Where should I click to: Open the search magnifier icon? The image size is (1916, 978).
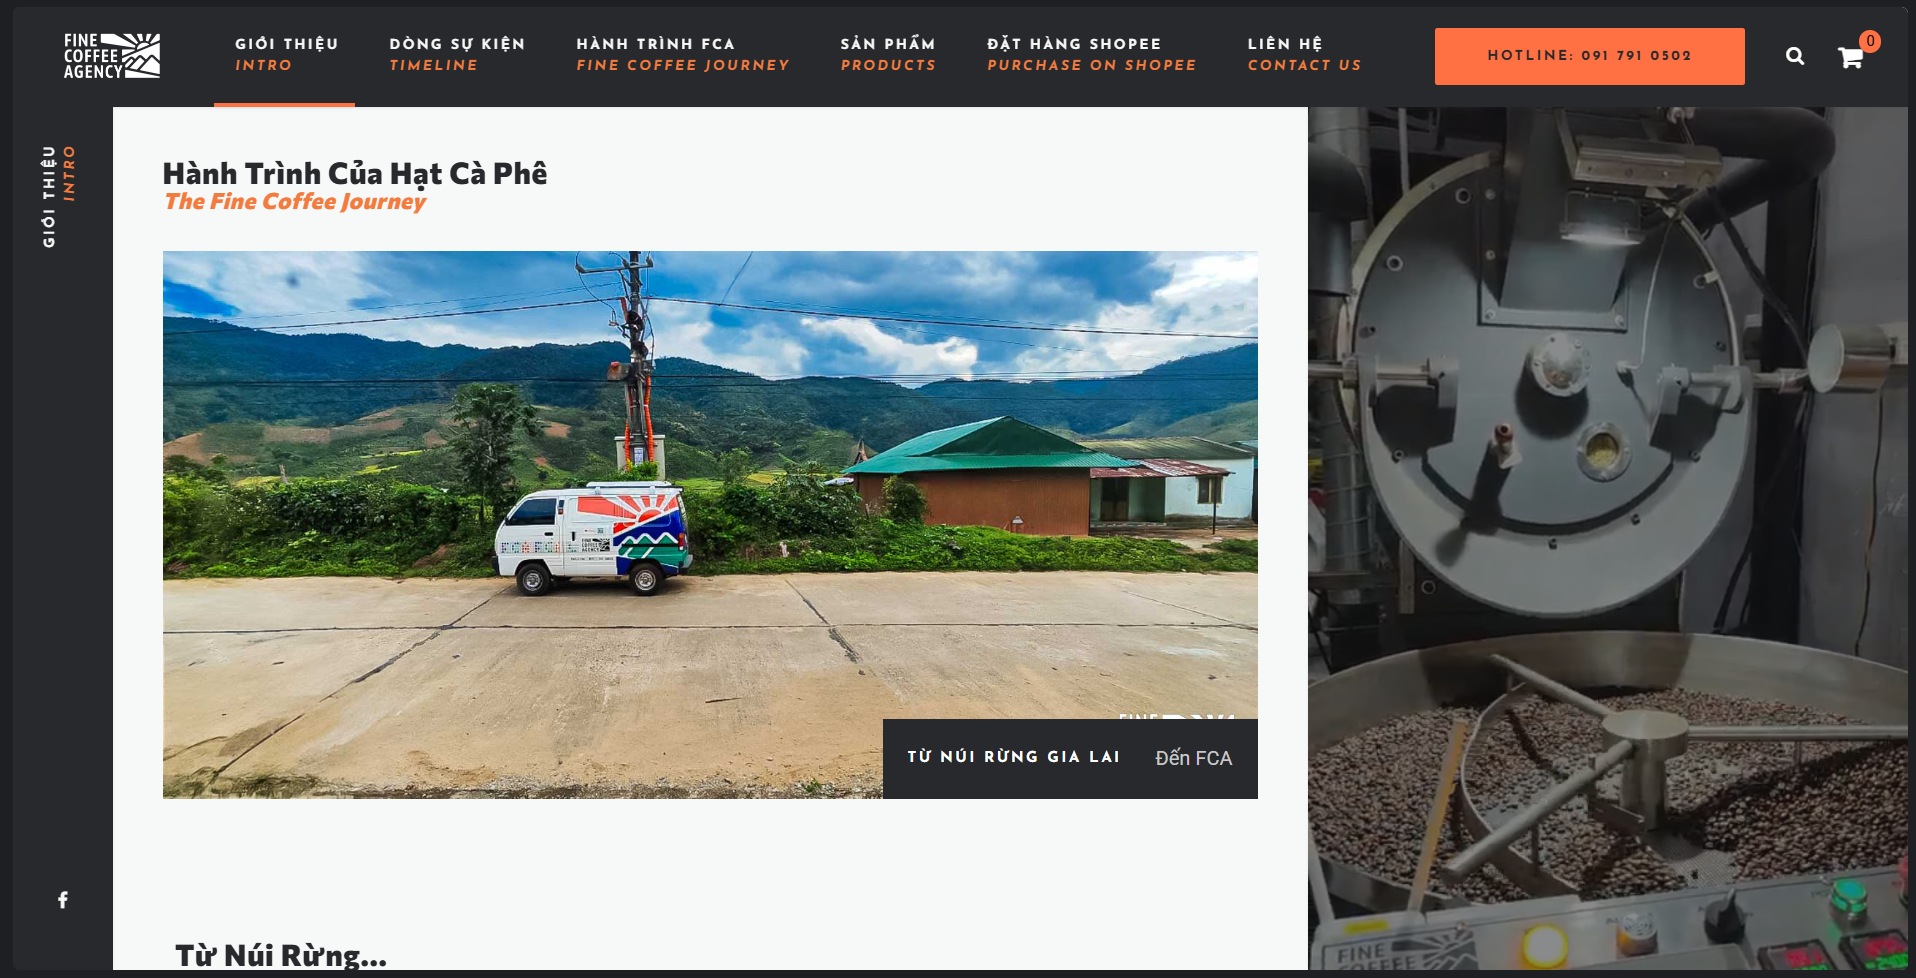click(1795, 56)
